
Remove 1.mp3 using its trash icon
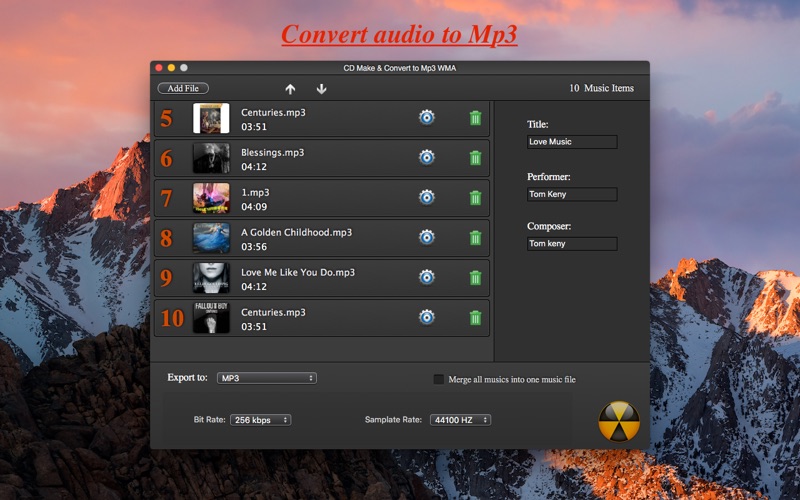point(475,197)
